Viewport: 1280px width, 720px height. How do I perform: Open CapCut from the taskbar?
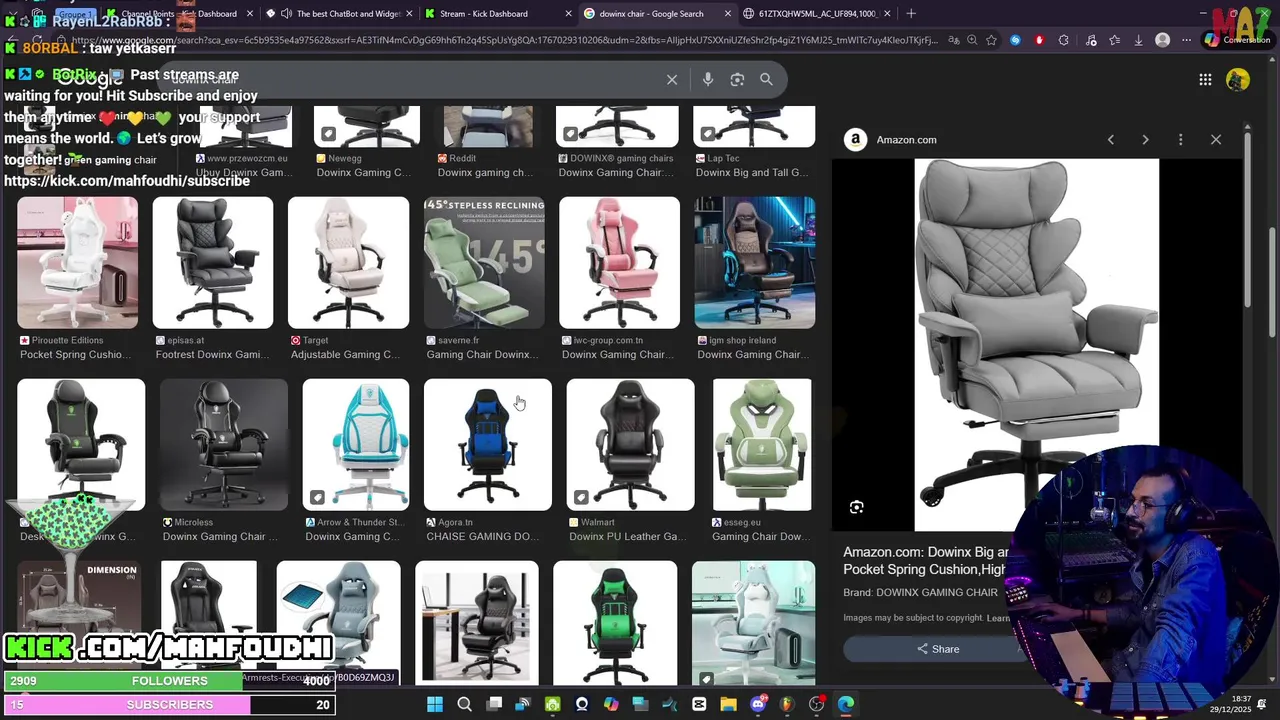tap(699, 704)
